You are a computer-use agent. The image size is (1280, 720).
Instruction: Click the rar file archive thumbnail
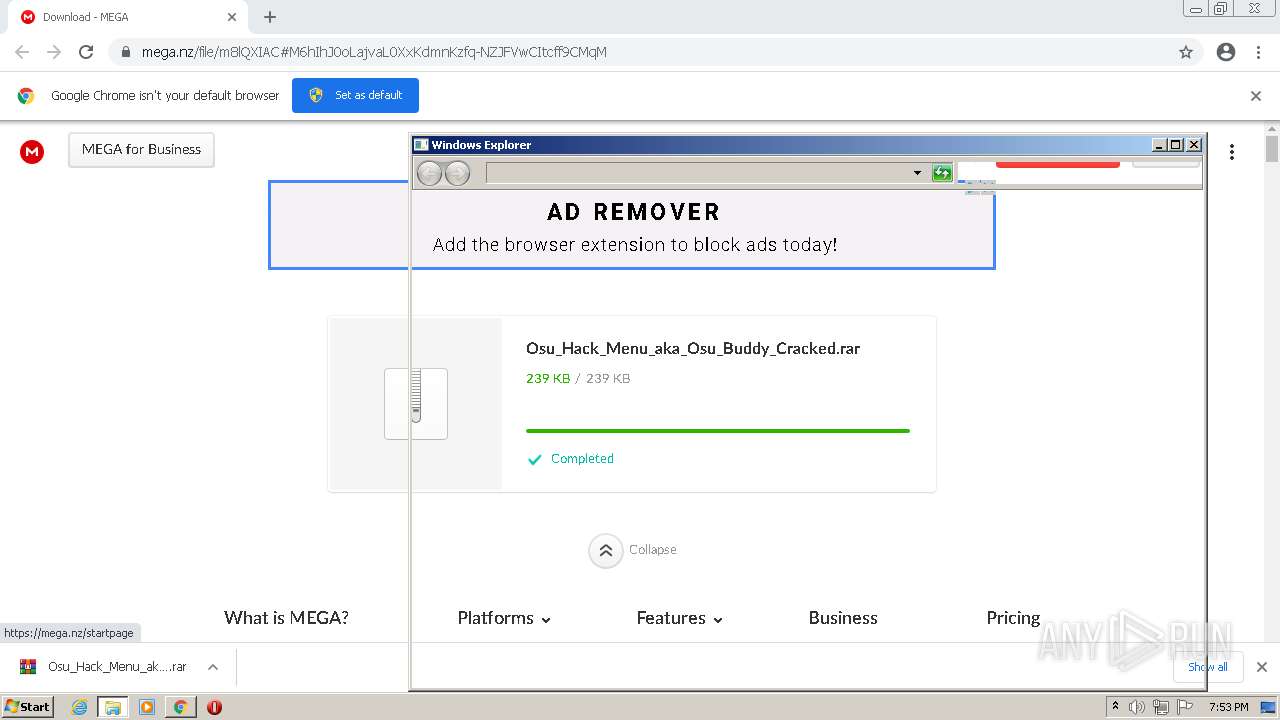point(416,404)
